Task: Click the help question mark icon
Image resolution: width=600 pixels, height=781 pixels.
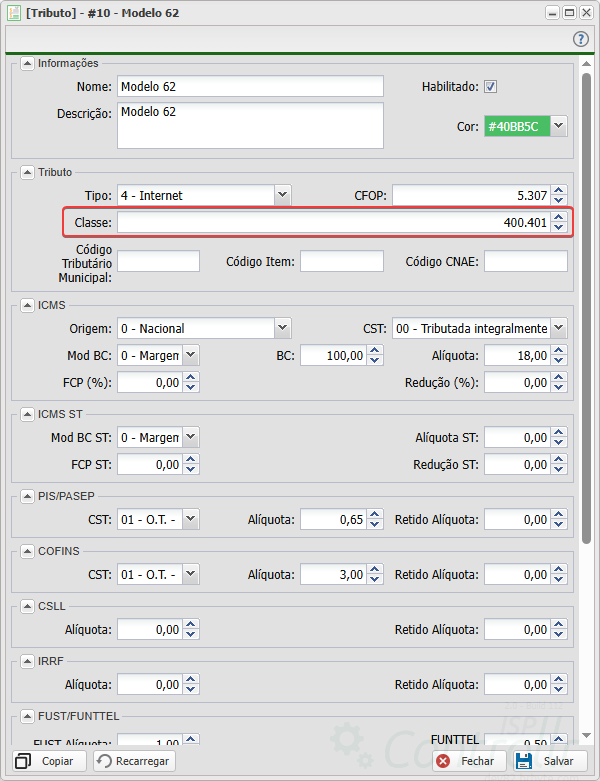Action: pyautogui.click(x=581, y=39)
